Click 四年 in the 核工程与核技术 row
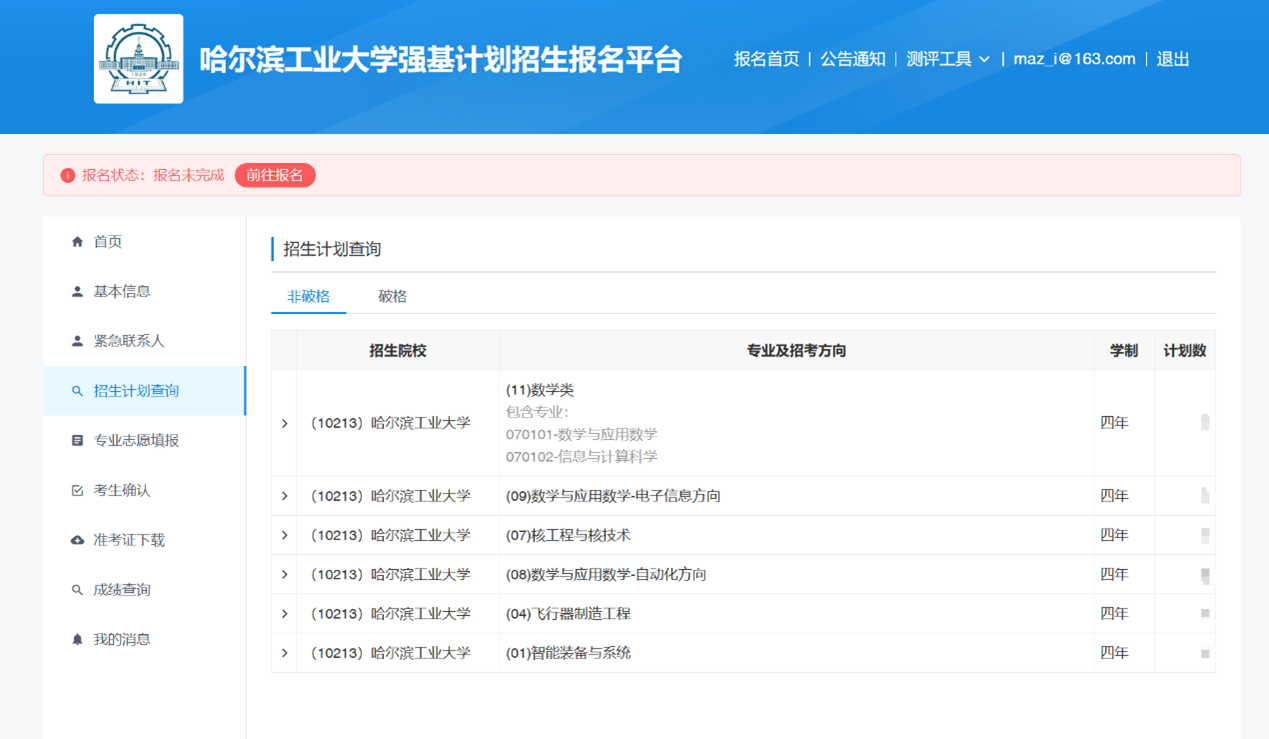Image resolution: width=1269 pixels, height=739 pixels. [x=1114, y=535]
